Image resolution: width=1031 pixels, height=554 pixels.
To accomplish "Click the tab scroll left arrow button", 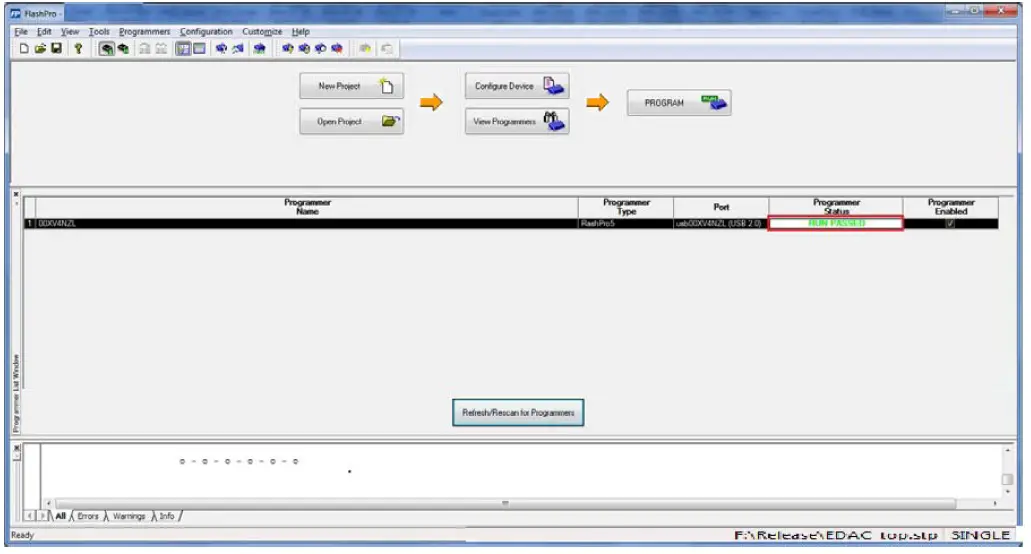I will coord(30,517).
